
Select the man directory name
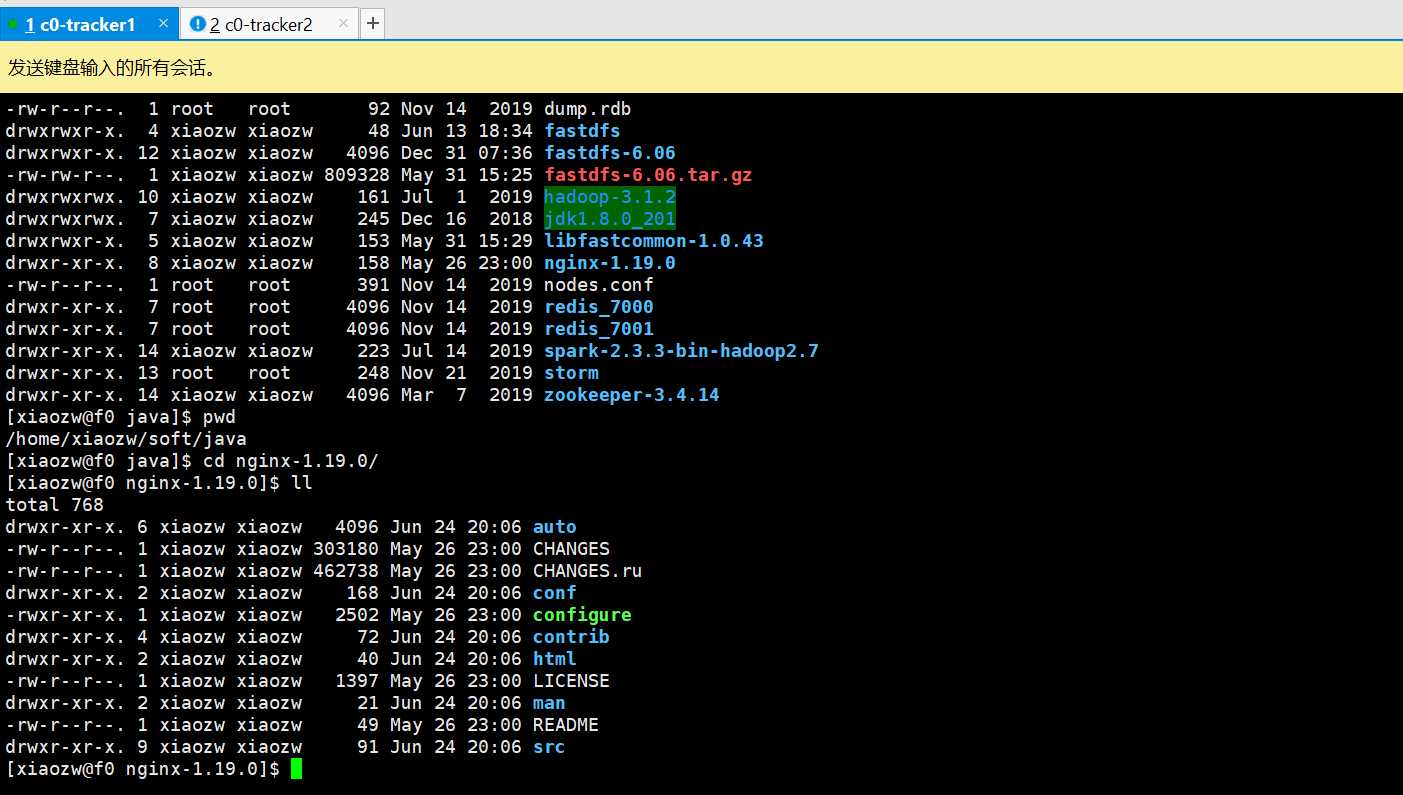(549, 703)
